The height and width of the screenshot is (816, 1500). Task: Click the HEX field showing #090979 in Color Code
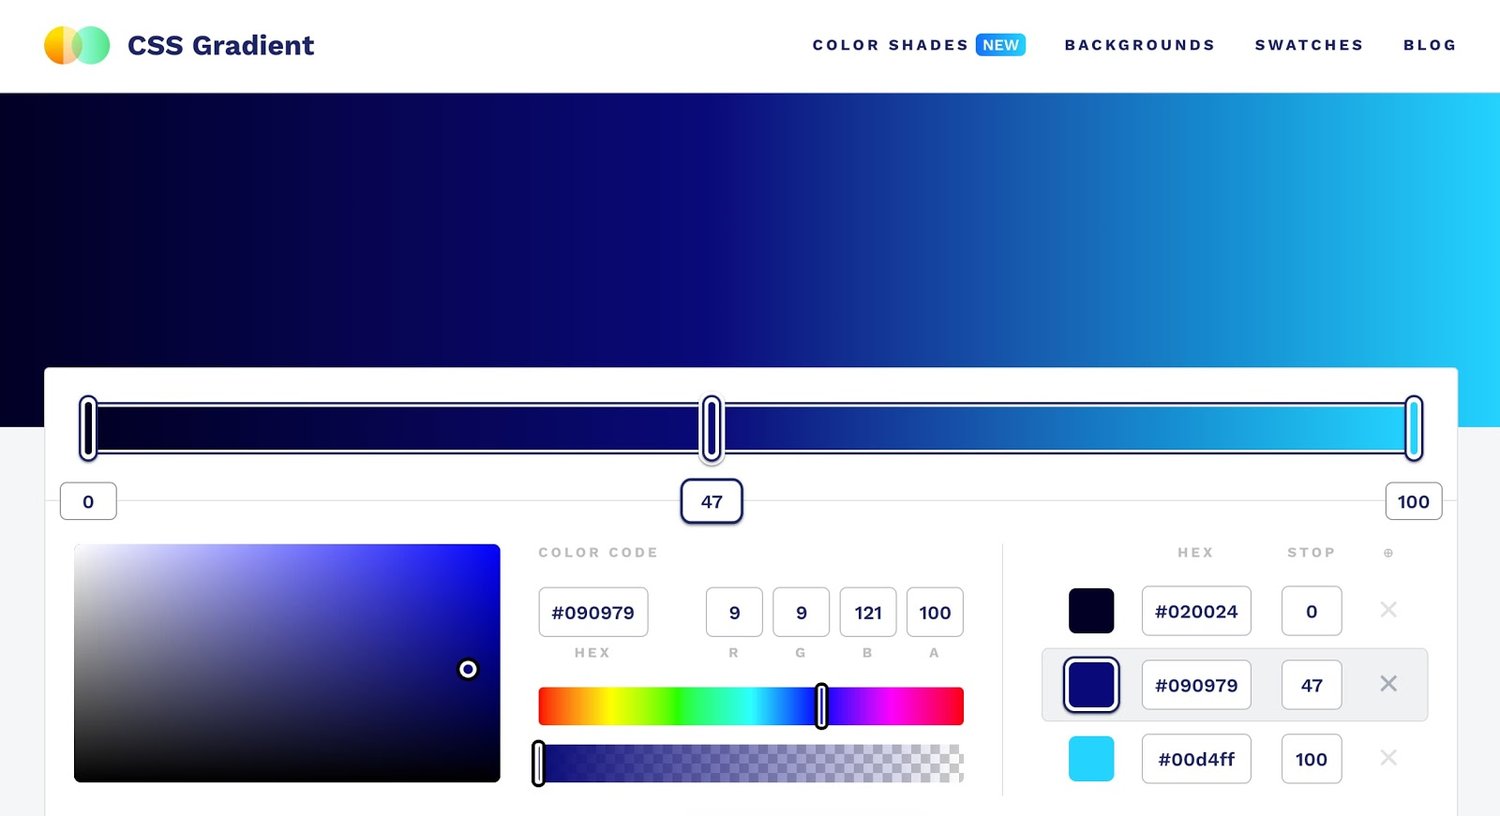point(593,612)
